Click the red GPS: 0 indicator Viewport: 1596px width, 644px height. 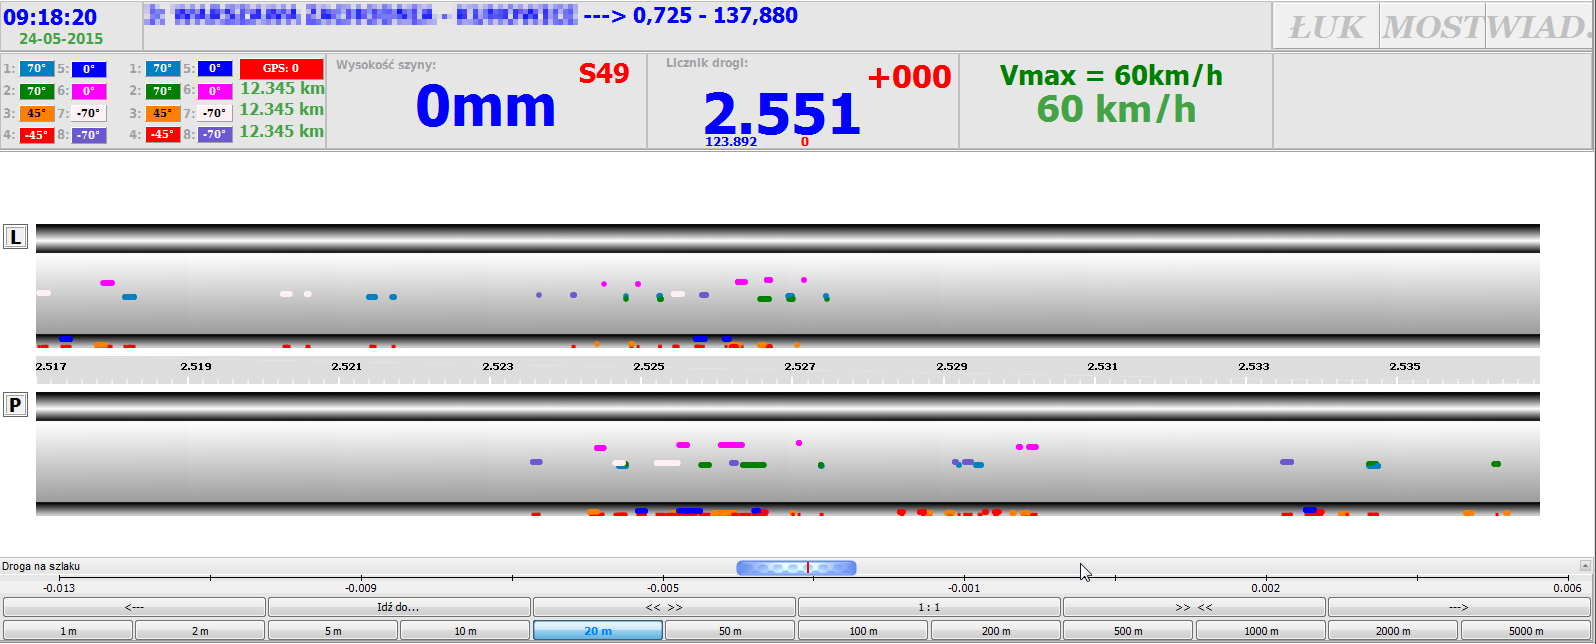coord(281,69)
